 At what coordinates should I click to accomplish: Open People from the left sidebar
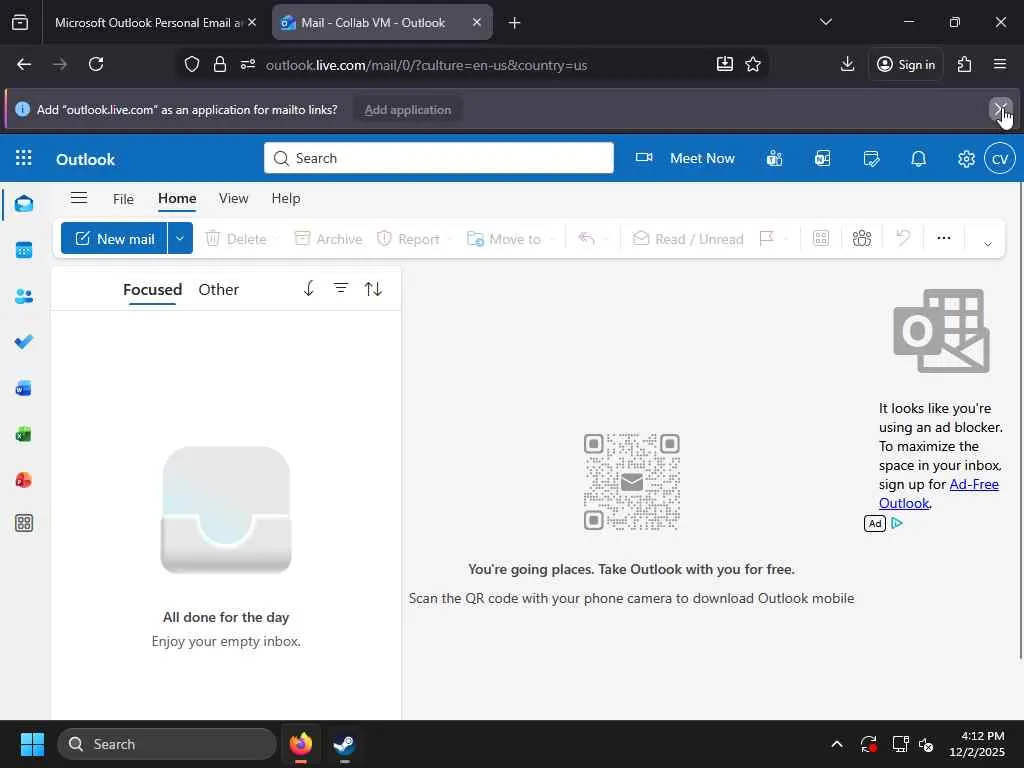(x=24, y=296)
